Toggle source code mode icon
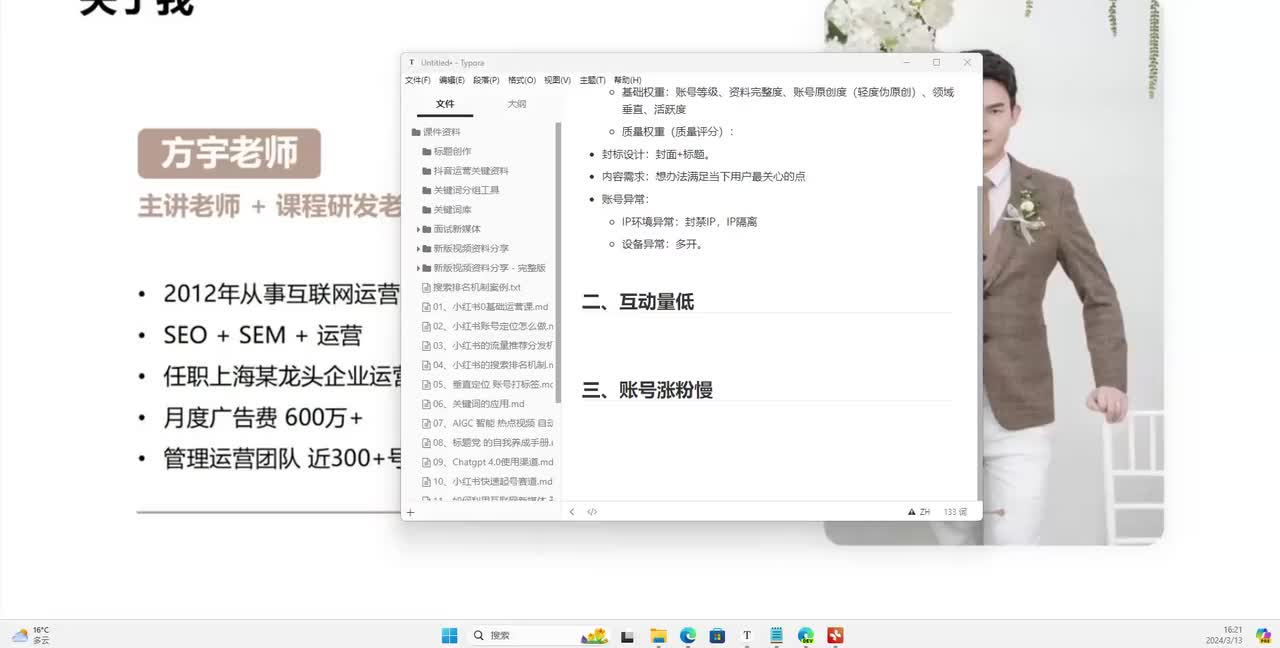 [x=592, y=512]
